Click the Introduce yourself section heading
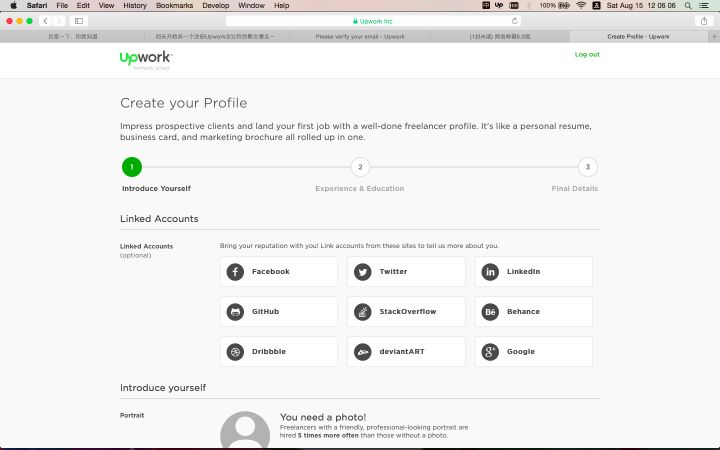 pyautogui.click(x=163, y=388)
